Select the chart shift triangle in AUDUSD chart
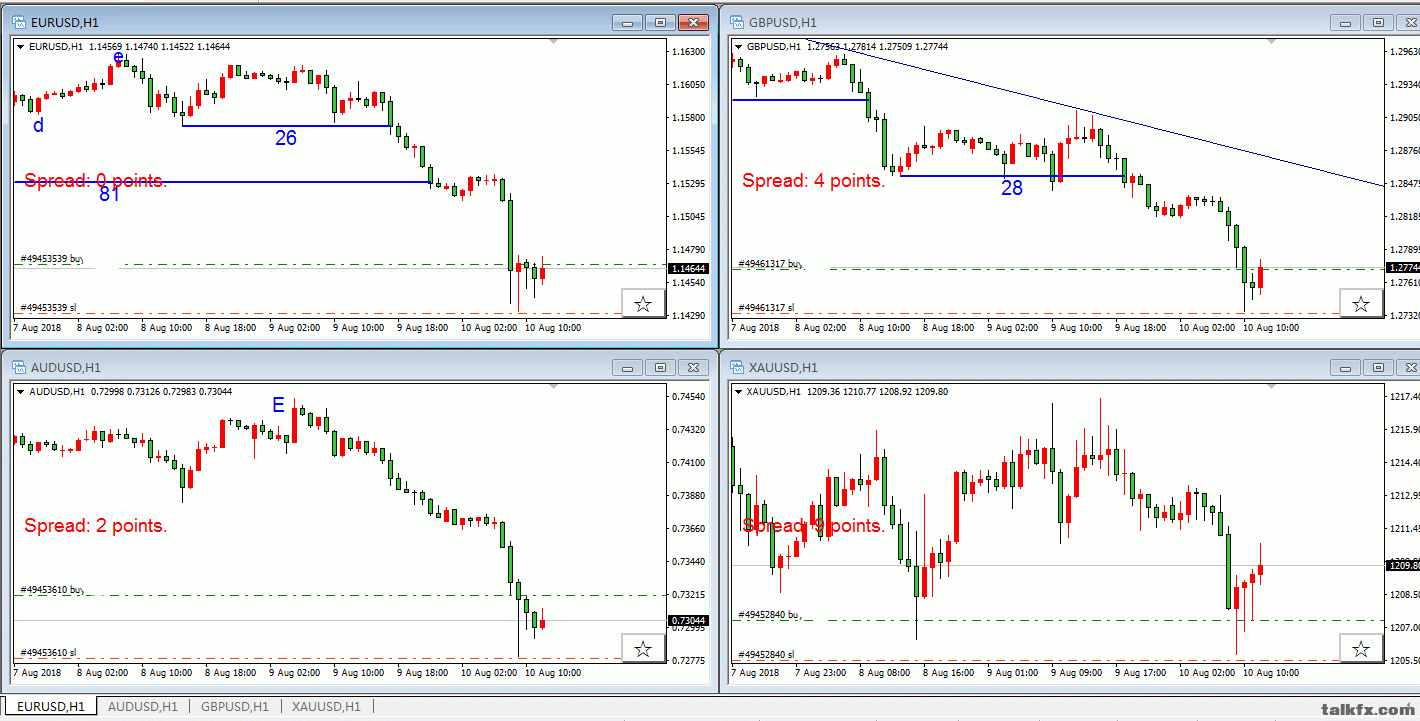 552,387
